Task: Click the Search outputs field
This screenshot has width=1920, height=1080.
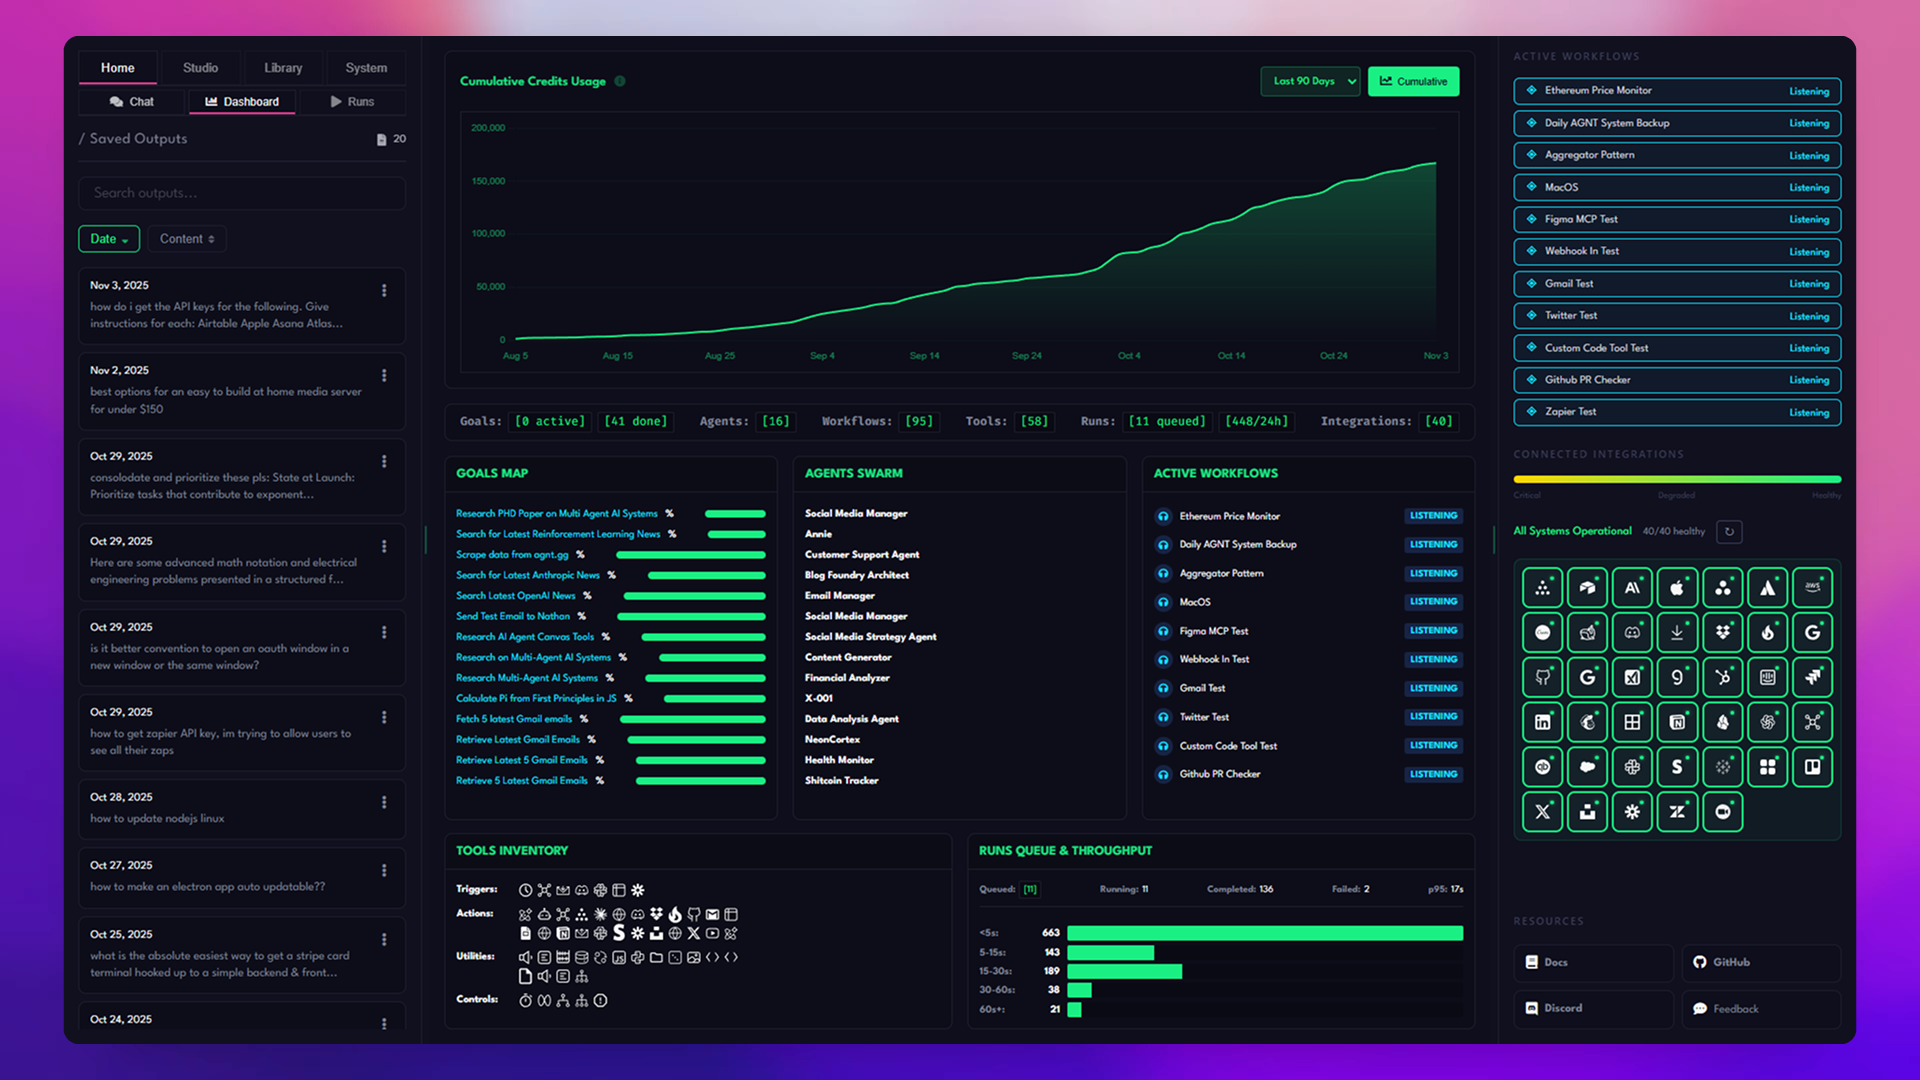Action: click(241, 192)
